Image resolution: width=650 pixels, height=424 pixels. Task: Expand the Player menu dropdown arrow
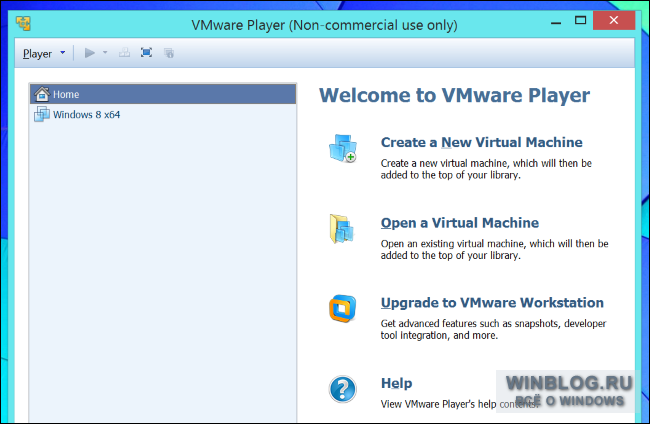pyautogui.click(x=63, y=53)
